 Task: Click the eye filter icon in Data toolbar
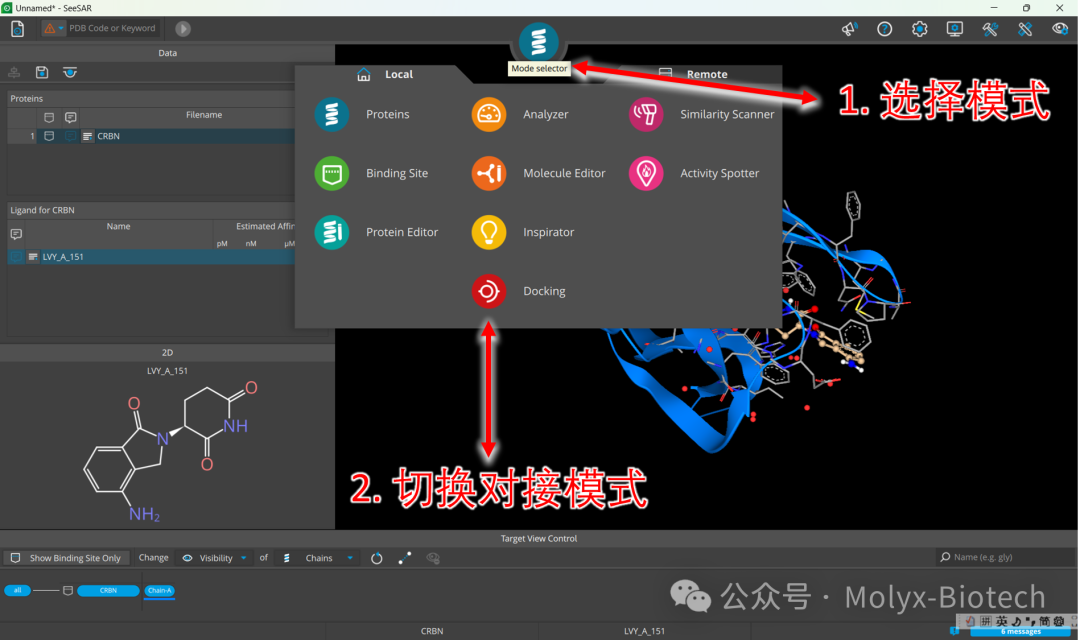pyautogui.click(x=70, y=72)
